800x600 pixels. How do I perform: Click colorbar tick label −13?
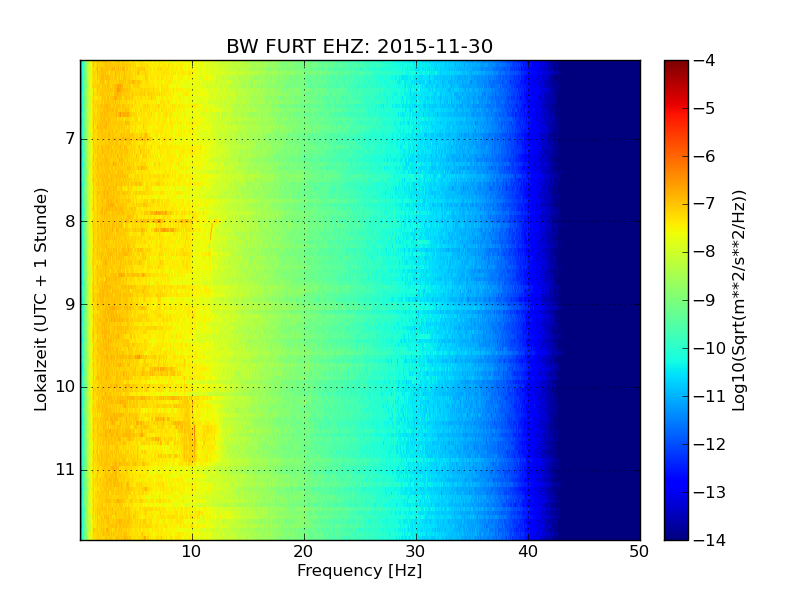(x=709, y=492)
